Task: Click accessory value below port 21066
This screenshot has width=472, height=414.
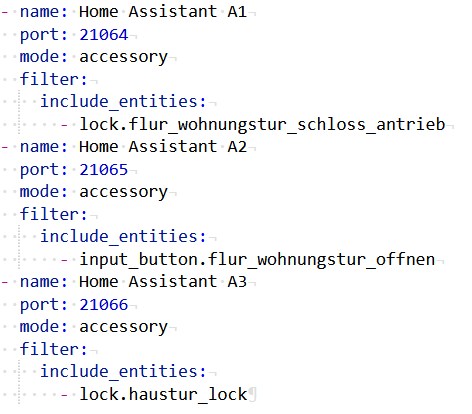Action: point(123,327)
